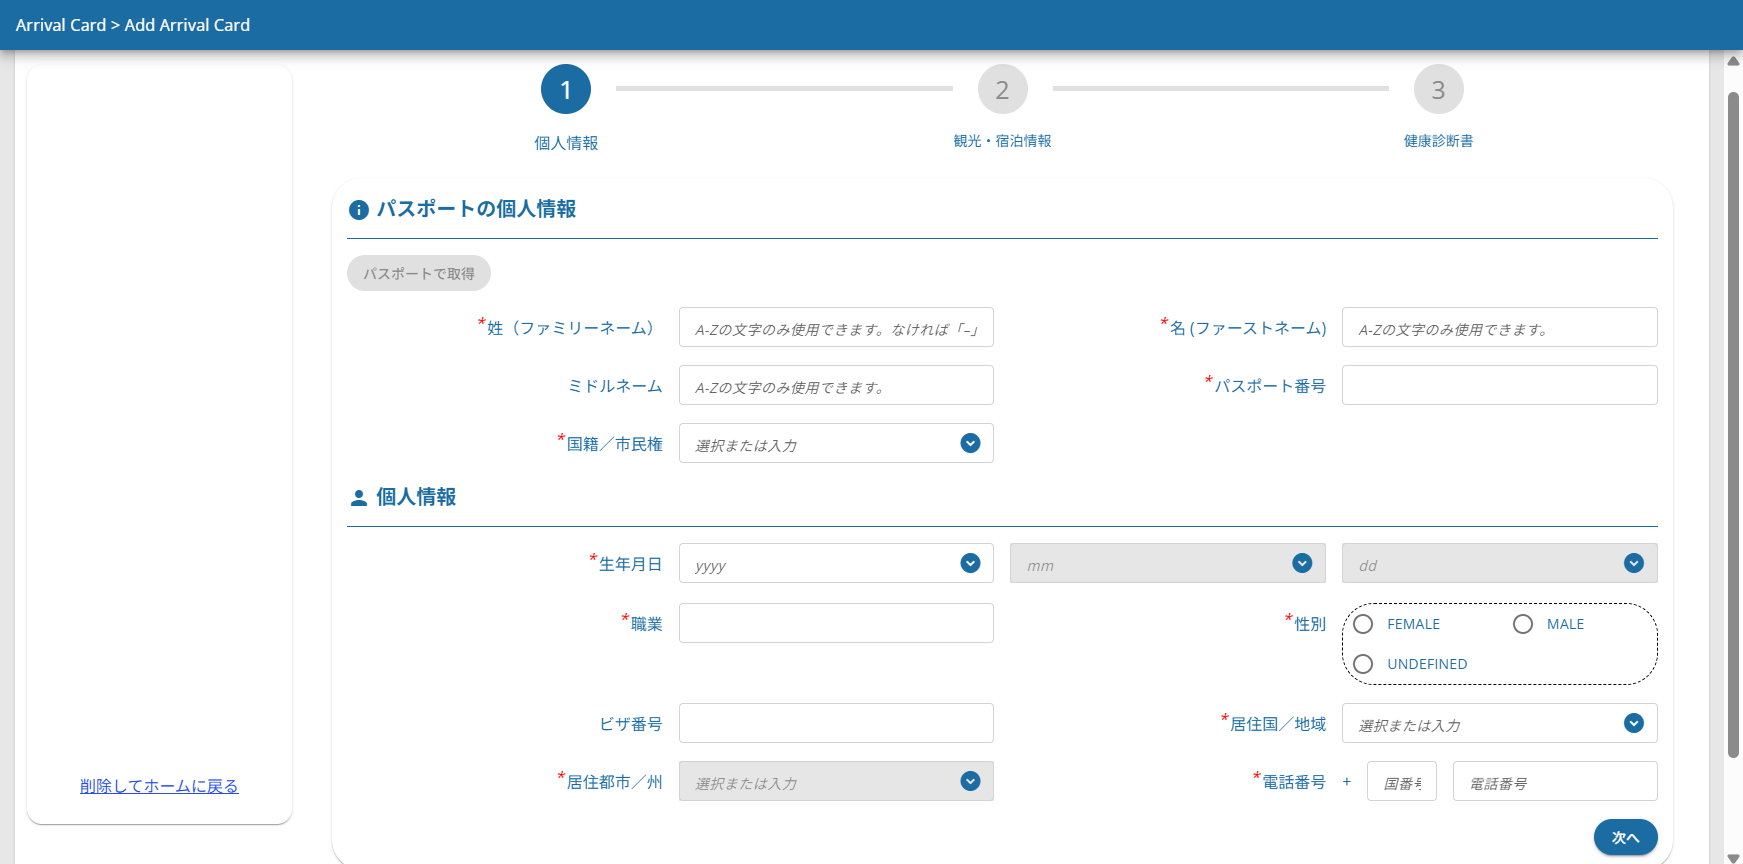This screenshot has width=1743, height=864.
Task: Click the step 2 観光・宿泊情報 circle
Action: click(x=1002, y=90)
